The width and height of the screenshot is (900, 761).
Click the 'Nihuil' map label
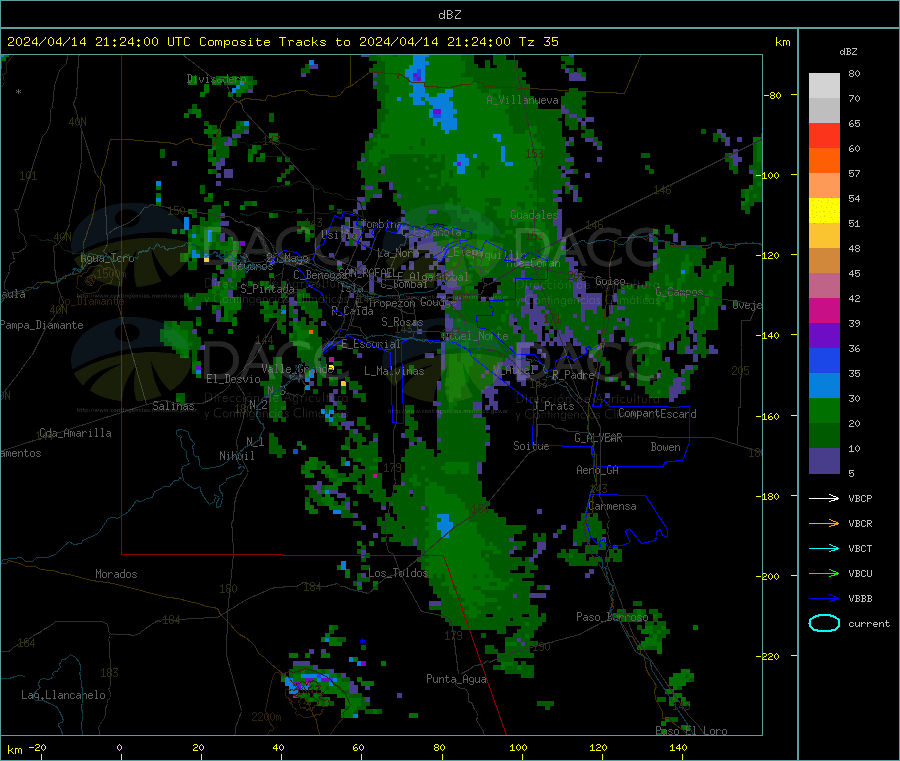(236, 456)
